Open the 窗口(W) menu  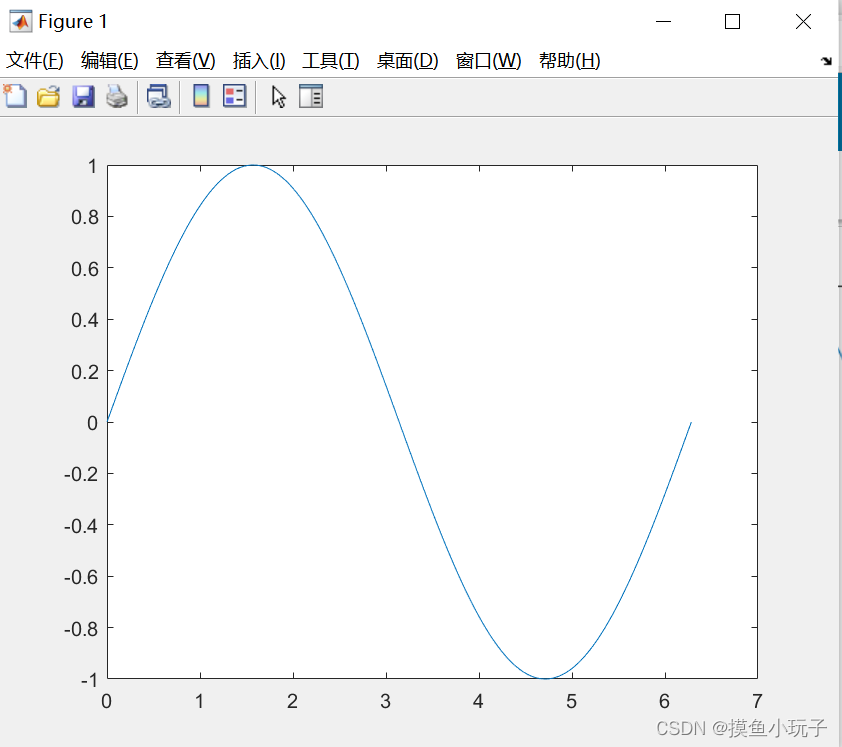488,61
